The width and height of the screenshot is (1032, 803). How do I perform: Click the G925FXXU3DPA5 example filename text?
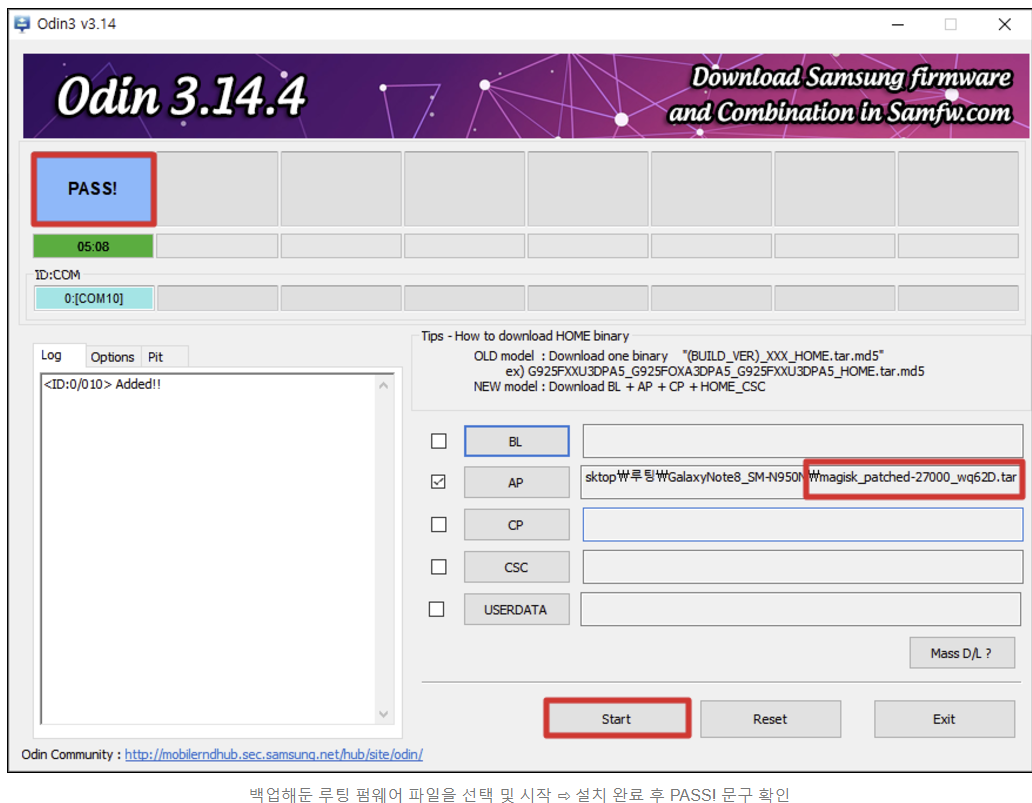click(715, 371)
